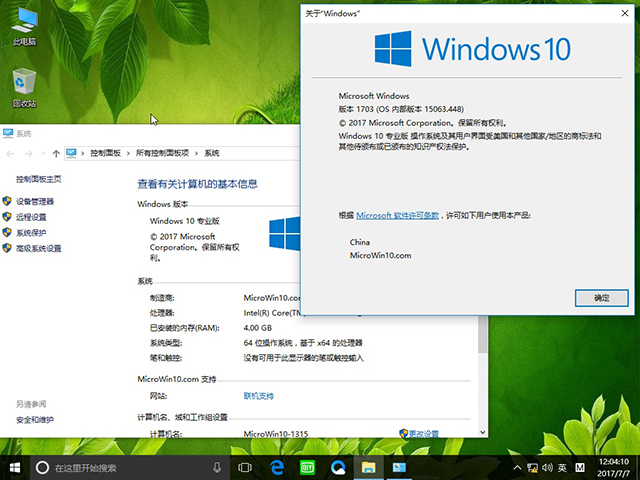The width and height of the screenshot is (640, 480).
Task: Select 所有控制面板项 in the breadcrumb
Action: pyautogui.click(x=162, y=153)
